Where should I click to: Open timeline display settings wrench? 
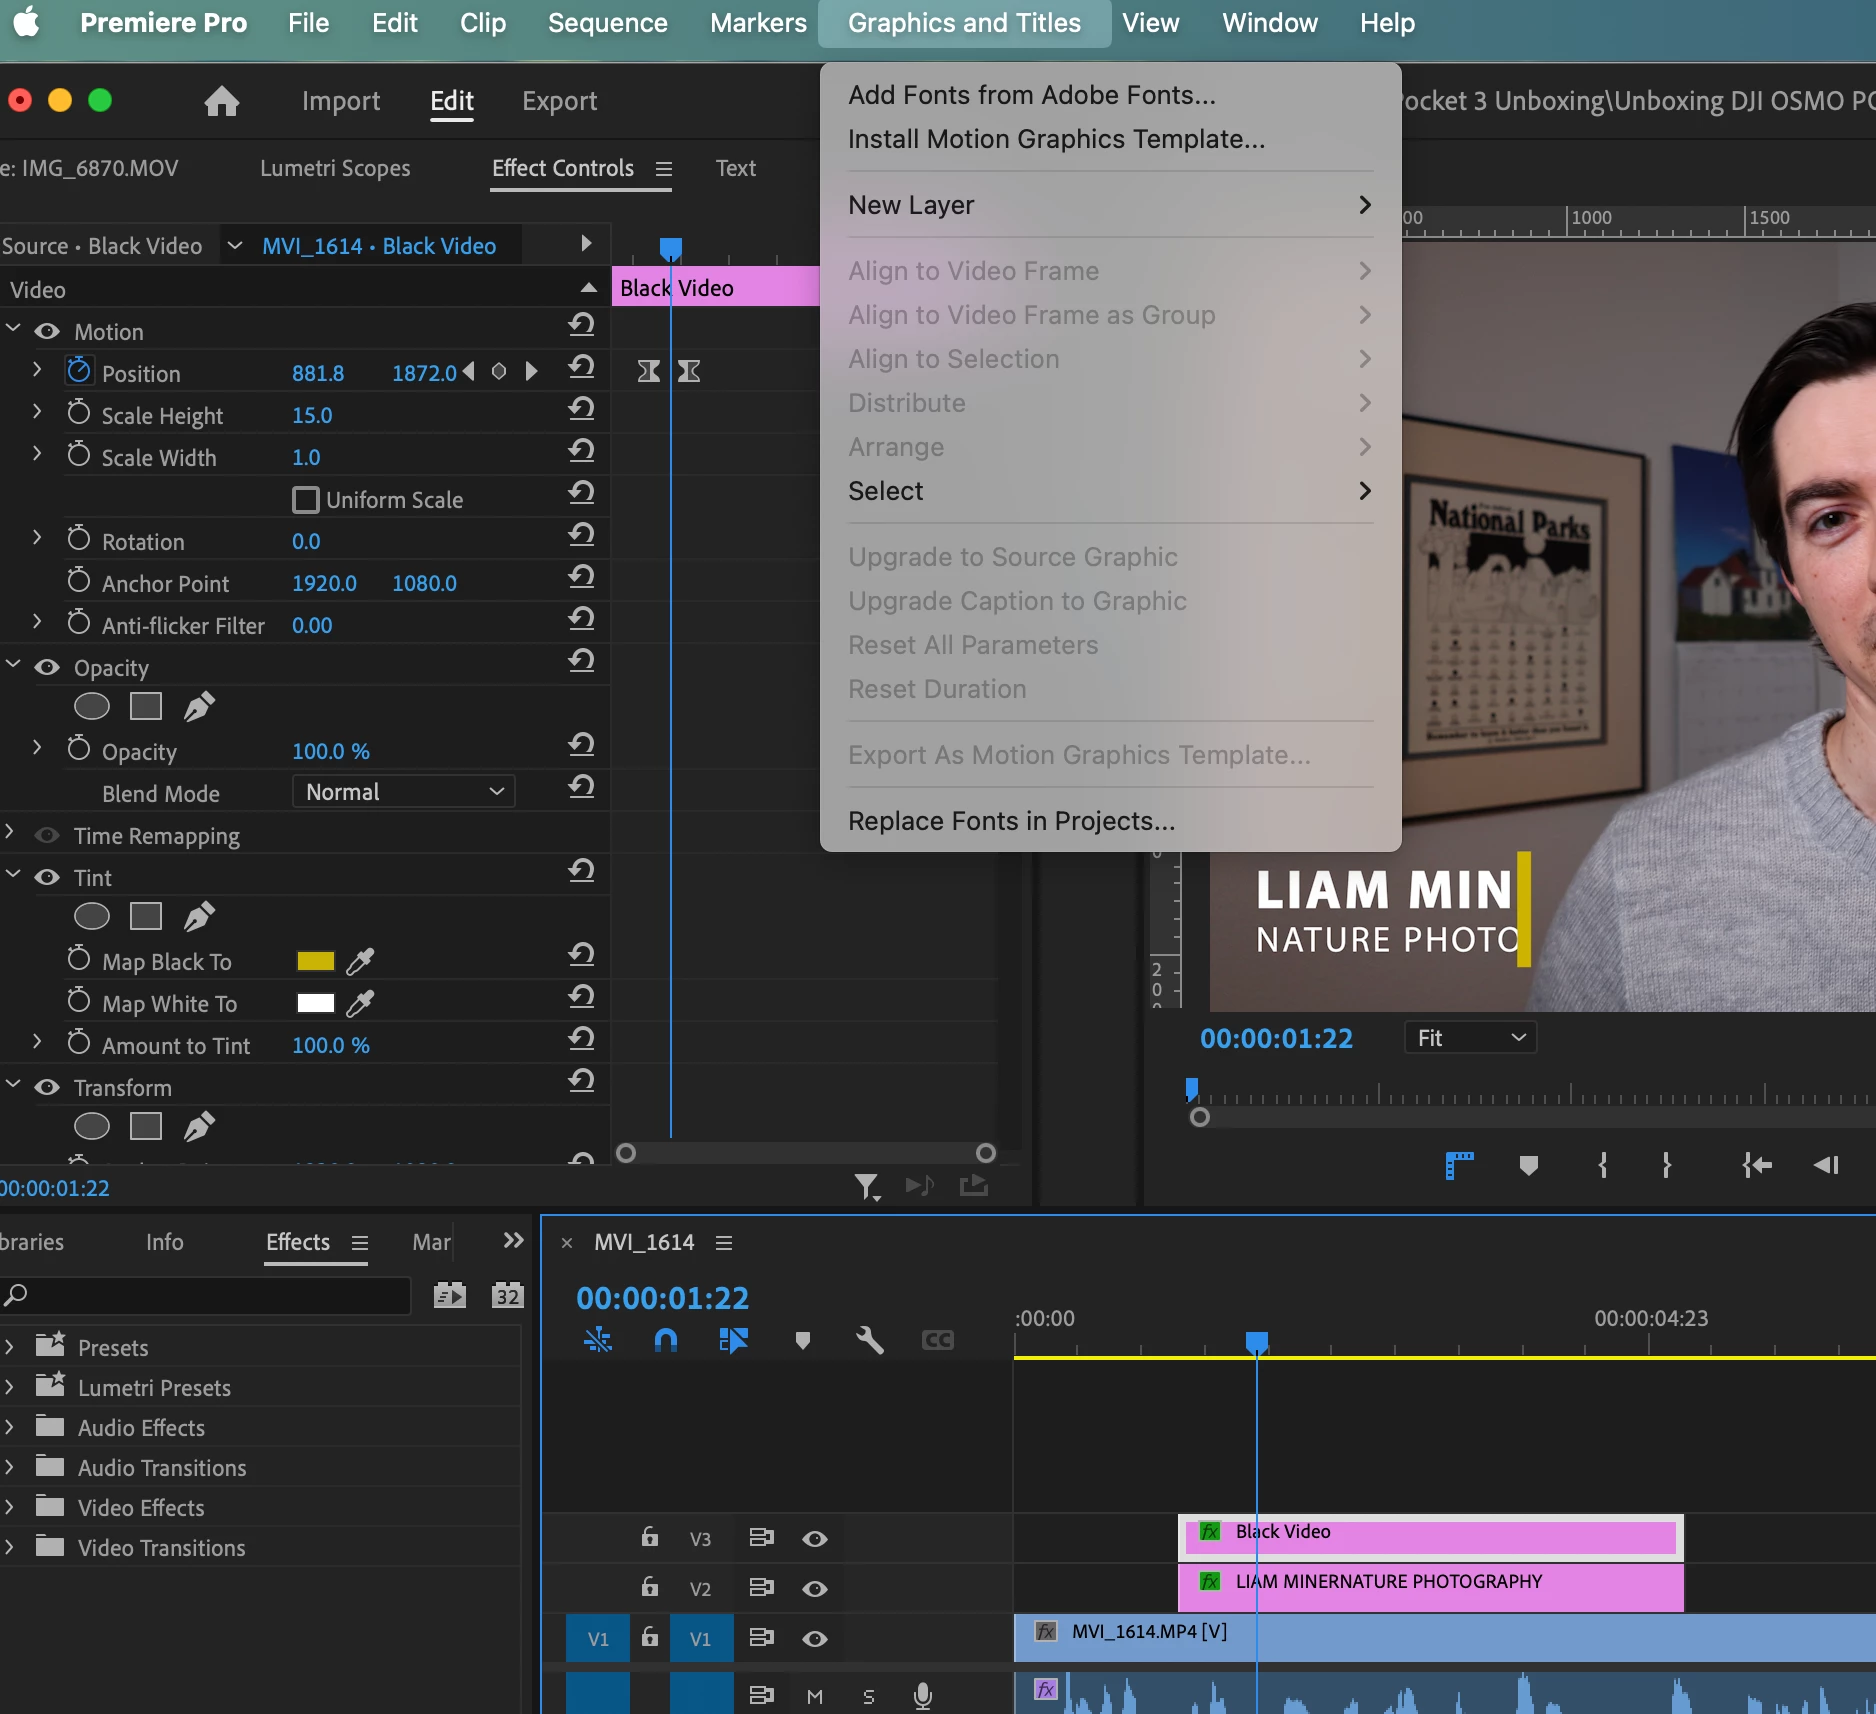[869, 1340]
